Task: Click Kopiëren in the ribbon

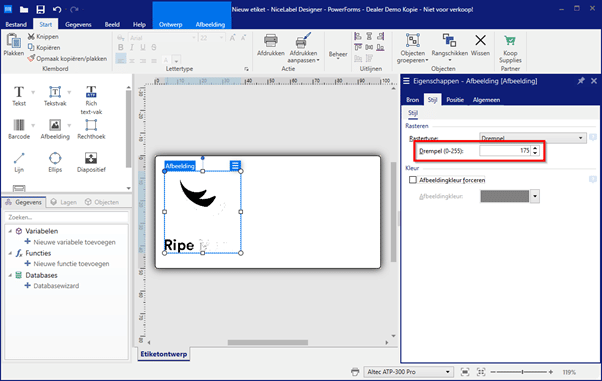Action: [x=44, y=48]
